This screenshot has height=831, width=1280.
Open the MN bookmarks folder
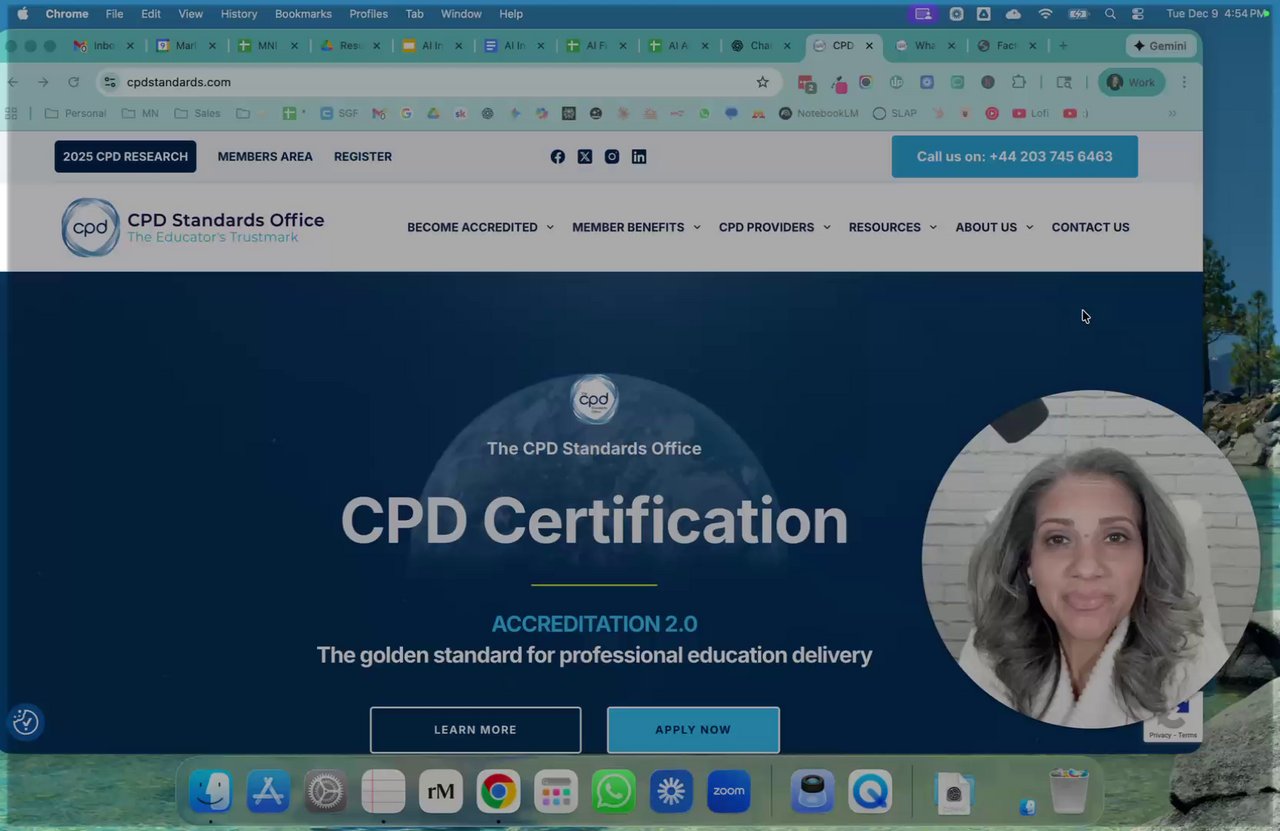[140, 113]
